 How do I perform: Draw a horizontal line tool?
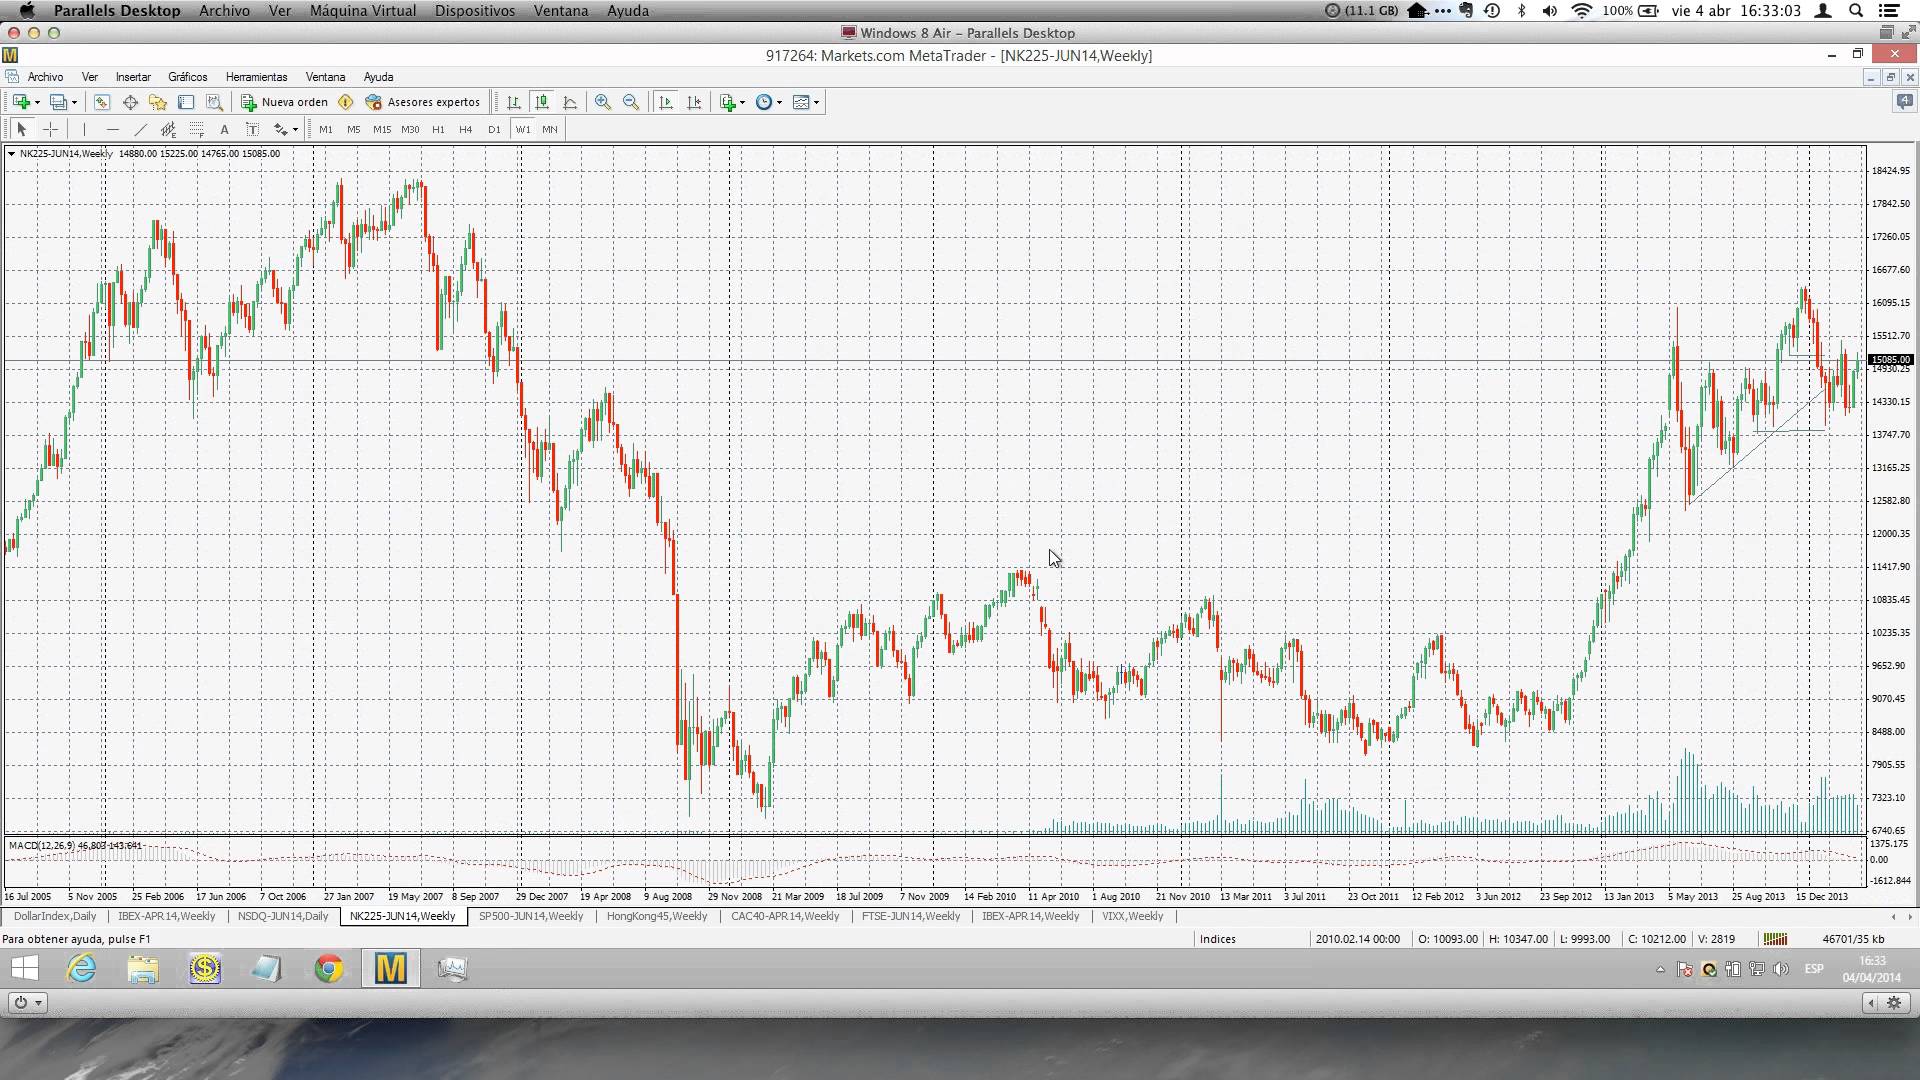112,129
